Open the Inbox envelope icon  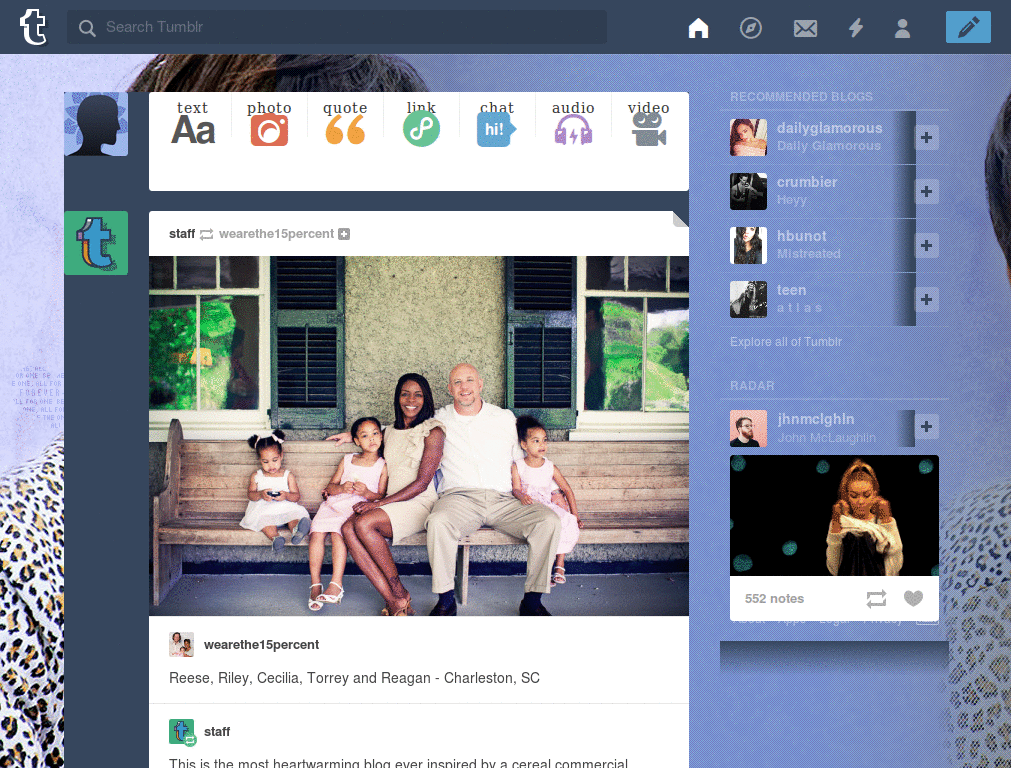point(805,28)
